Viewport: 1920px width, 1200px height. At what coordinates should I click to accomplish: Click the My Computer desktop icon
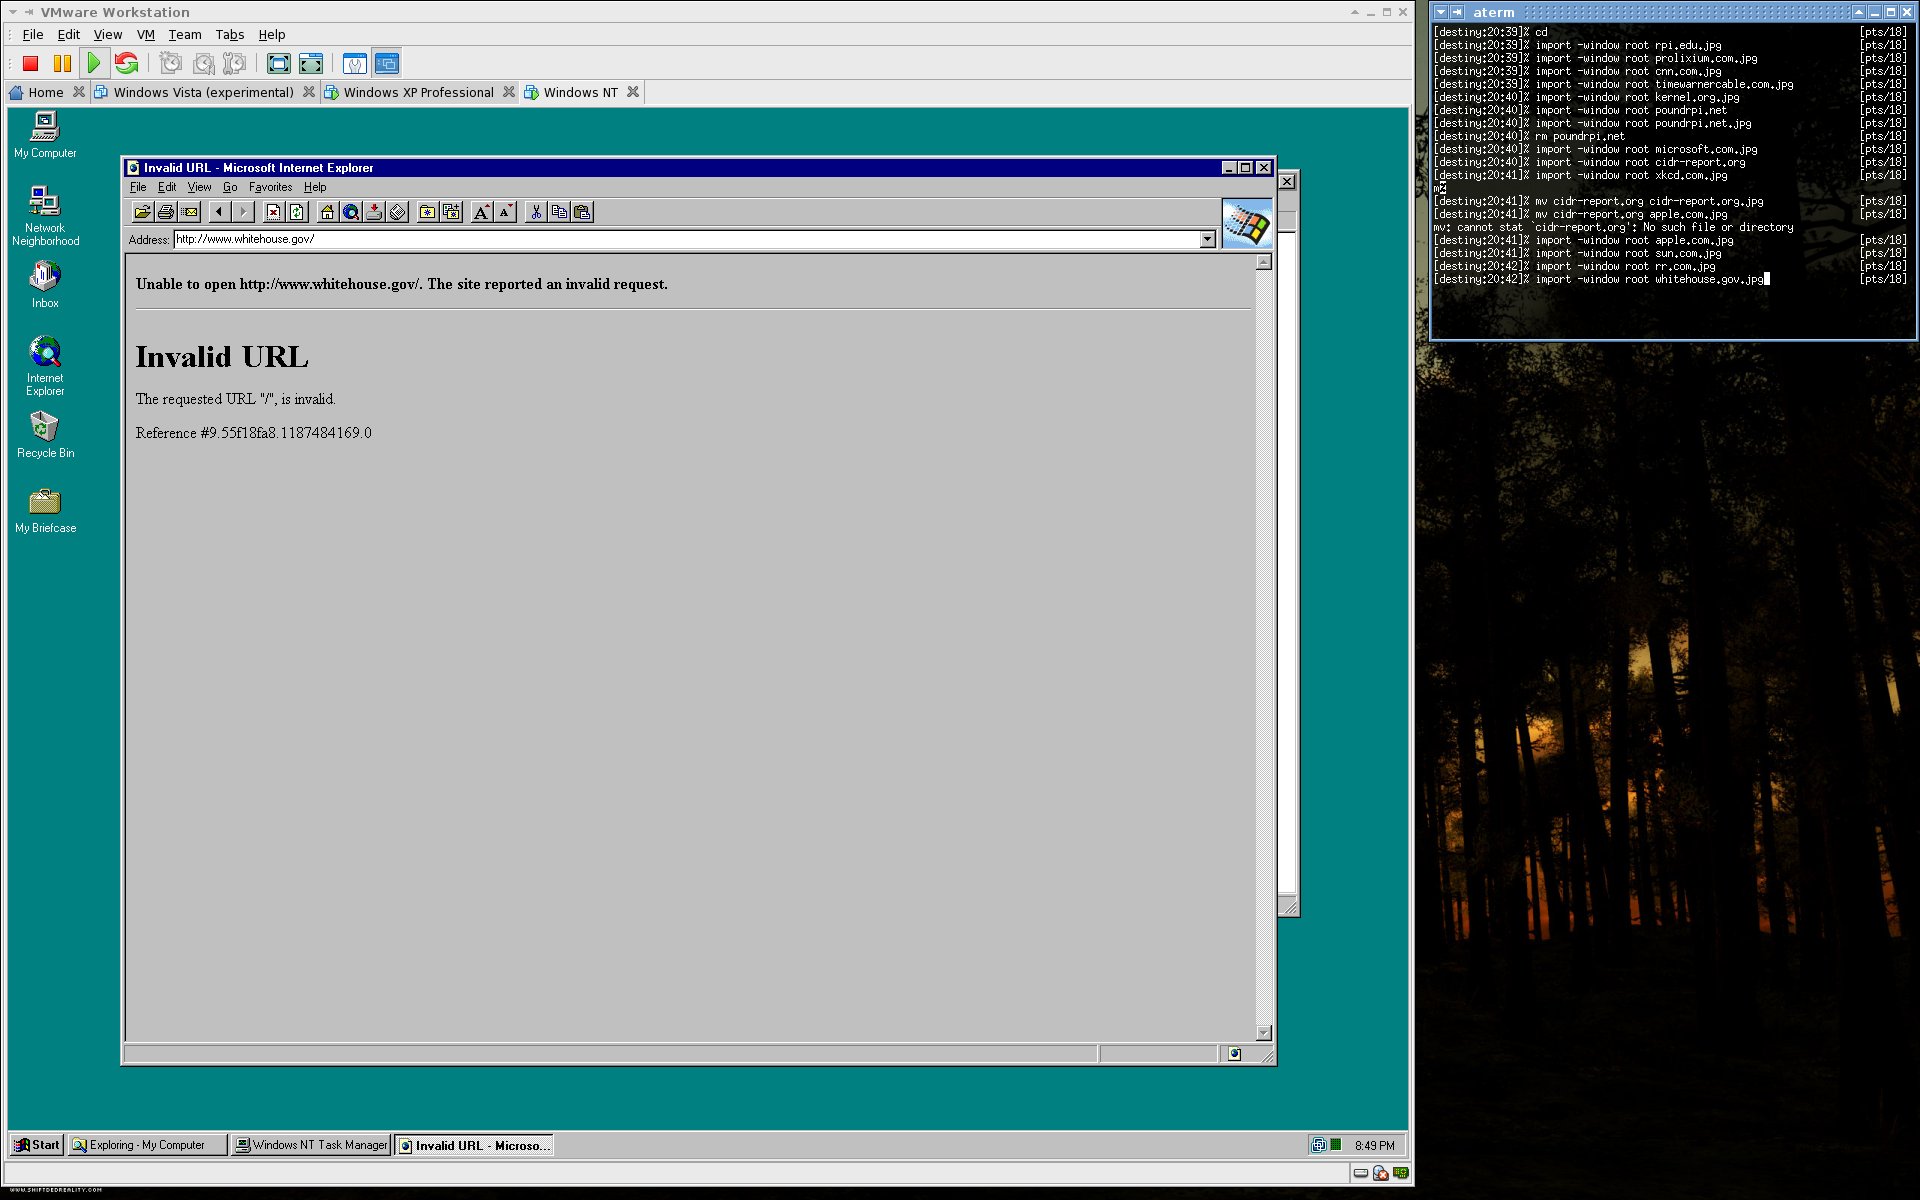pos(45,134)
